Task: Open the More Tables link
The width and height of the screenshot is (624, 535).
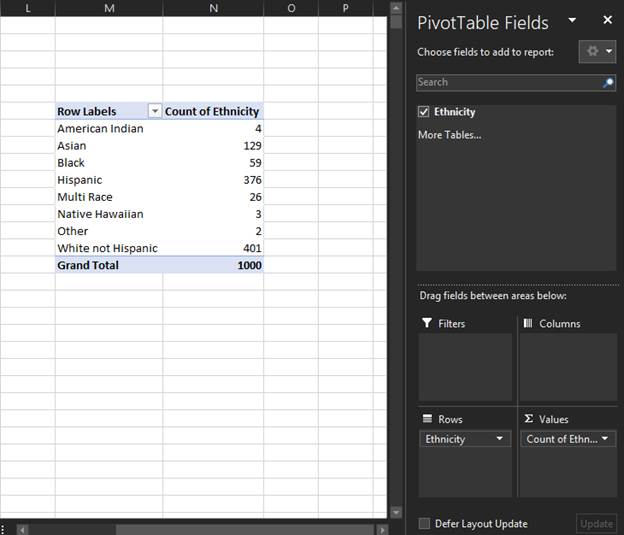Action: 449,135
